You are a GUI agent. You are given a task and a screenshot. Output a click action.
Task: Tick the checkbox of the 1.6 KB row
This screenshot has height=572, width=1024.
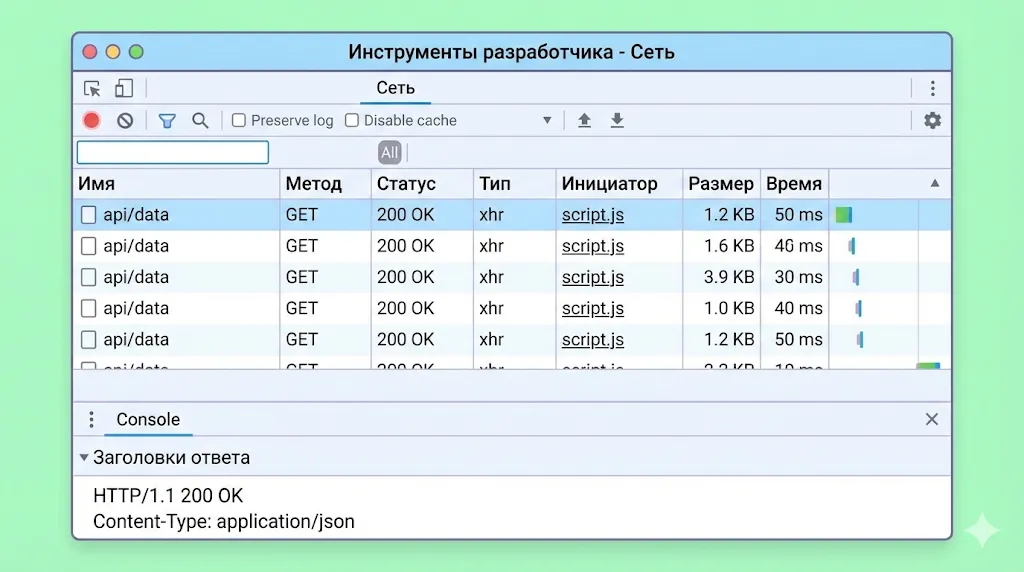(x=88, y=246)
